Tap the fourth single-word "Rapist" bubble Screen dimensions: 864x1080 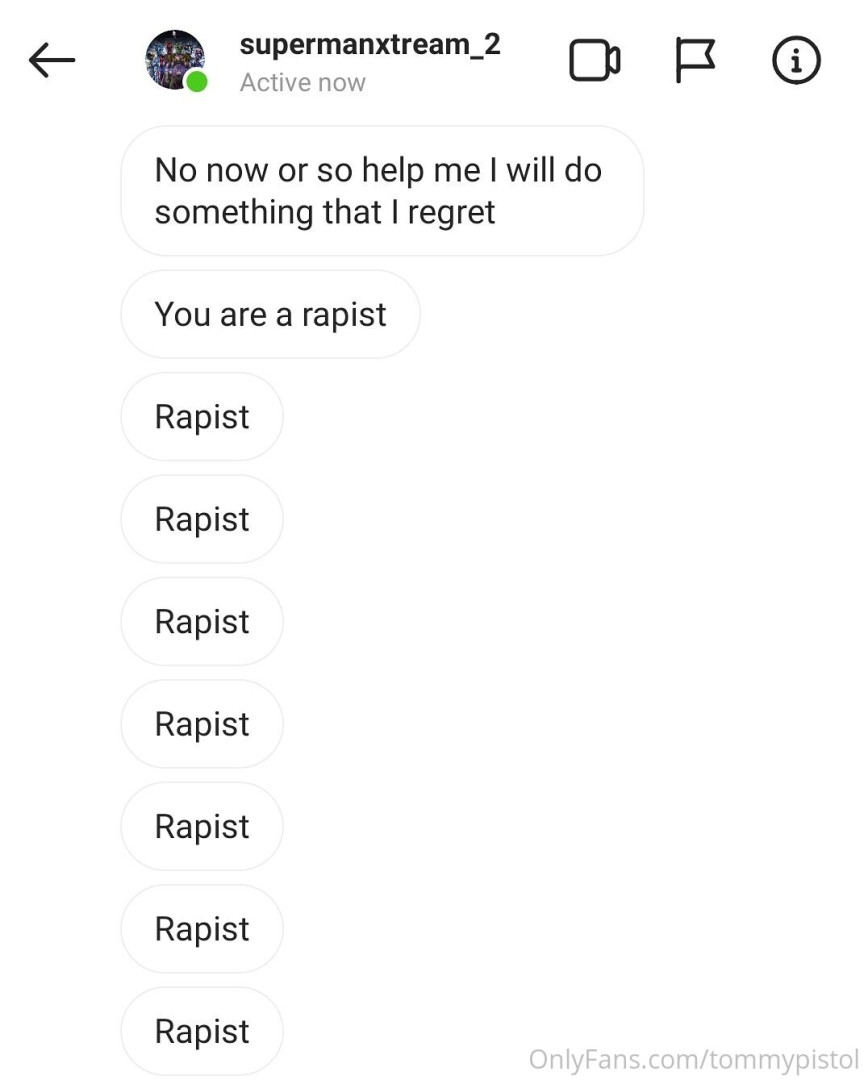pyautogui.click(x=202, y=724)
